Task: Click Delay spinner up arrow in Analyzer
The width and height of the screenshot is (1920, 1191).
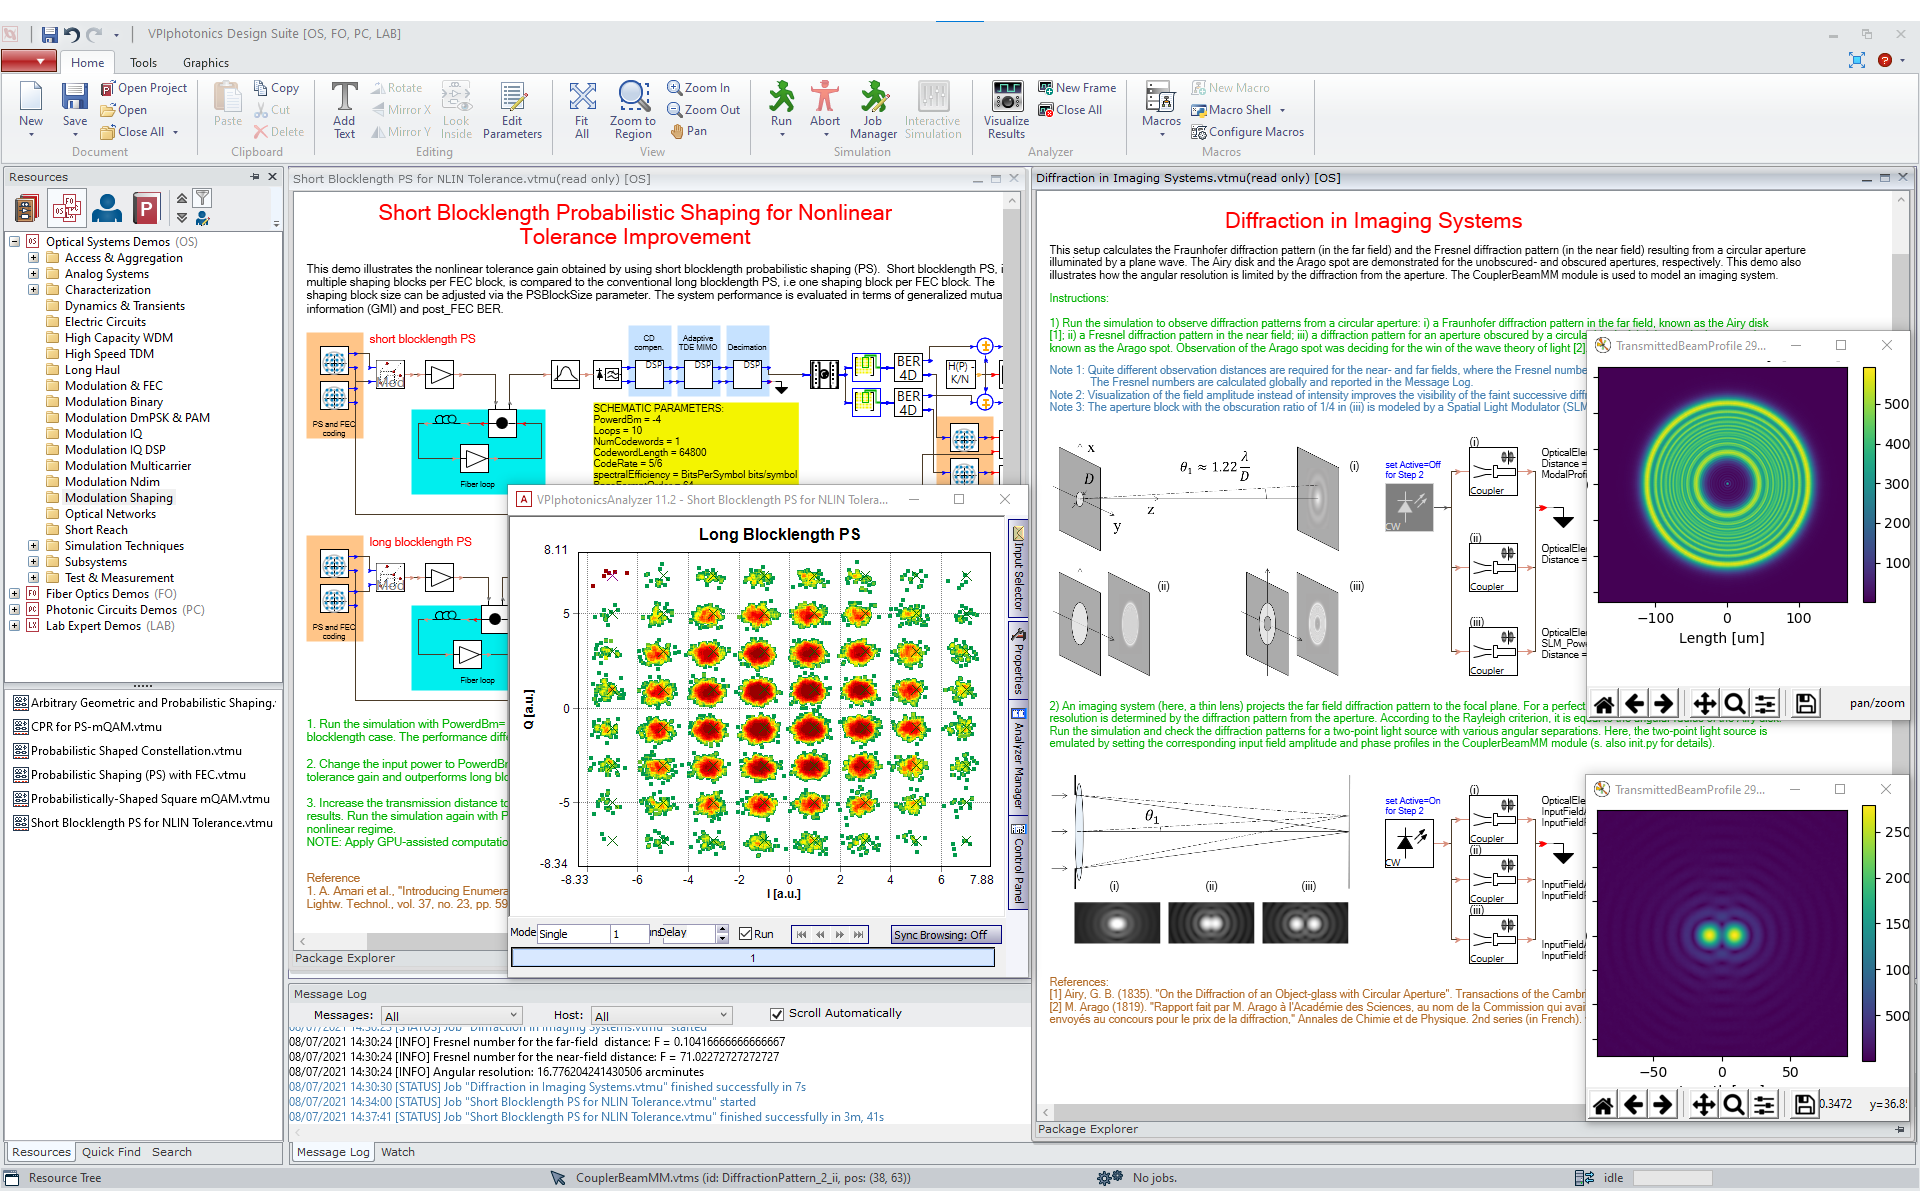Action: 722,929
